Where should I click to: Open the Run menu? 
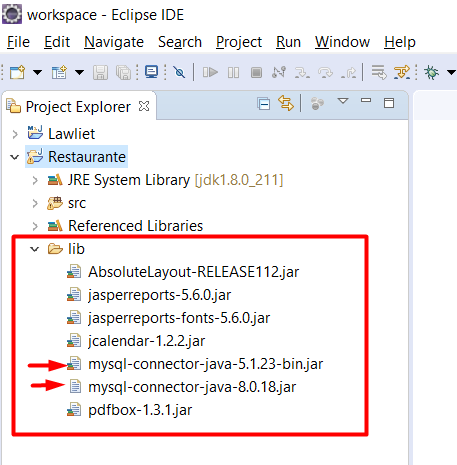click(x=288, y=42)
